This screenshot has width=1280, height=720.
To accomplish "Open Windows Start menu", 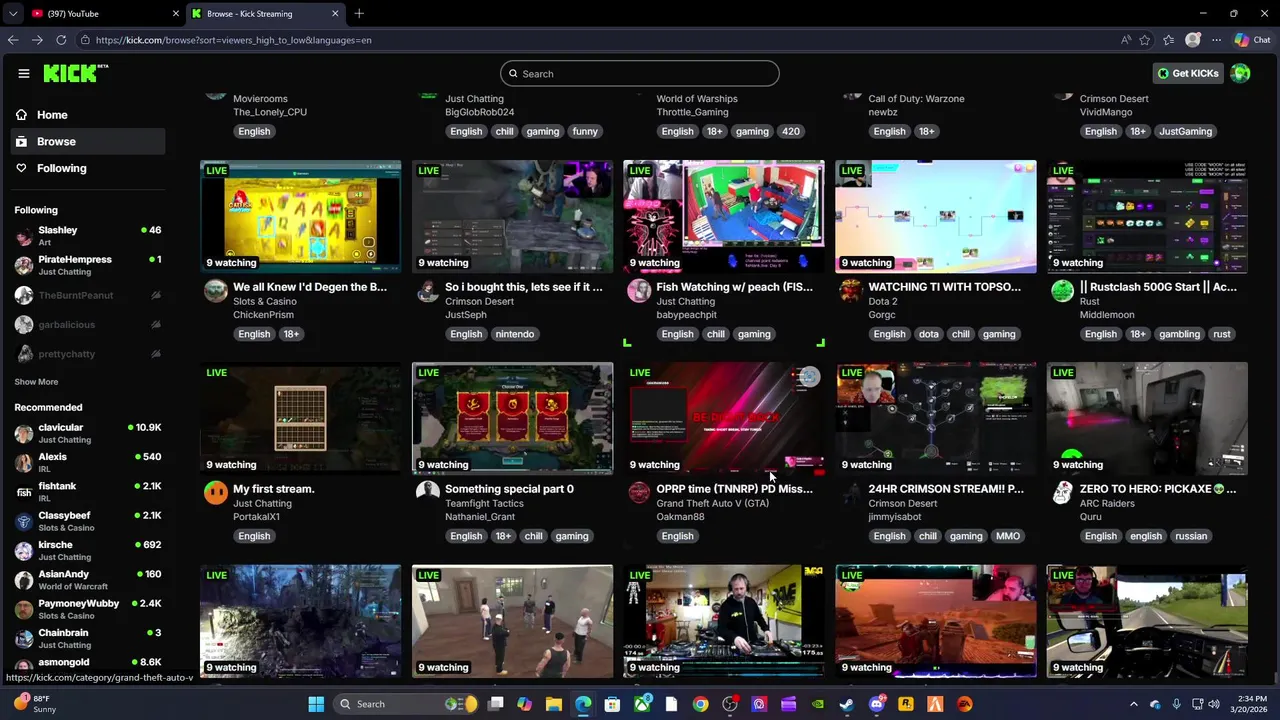I will (316, 704).
